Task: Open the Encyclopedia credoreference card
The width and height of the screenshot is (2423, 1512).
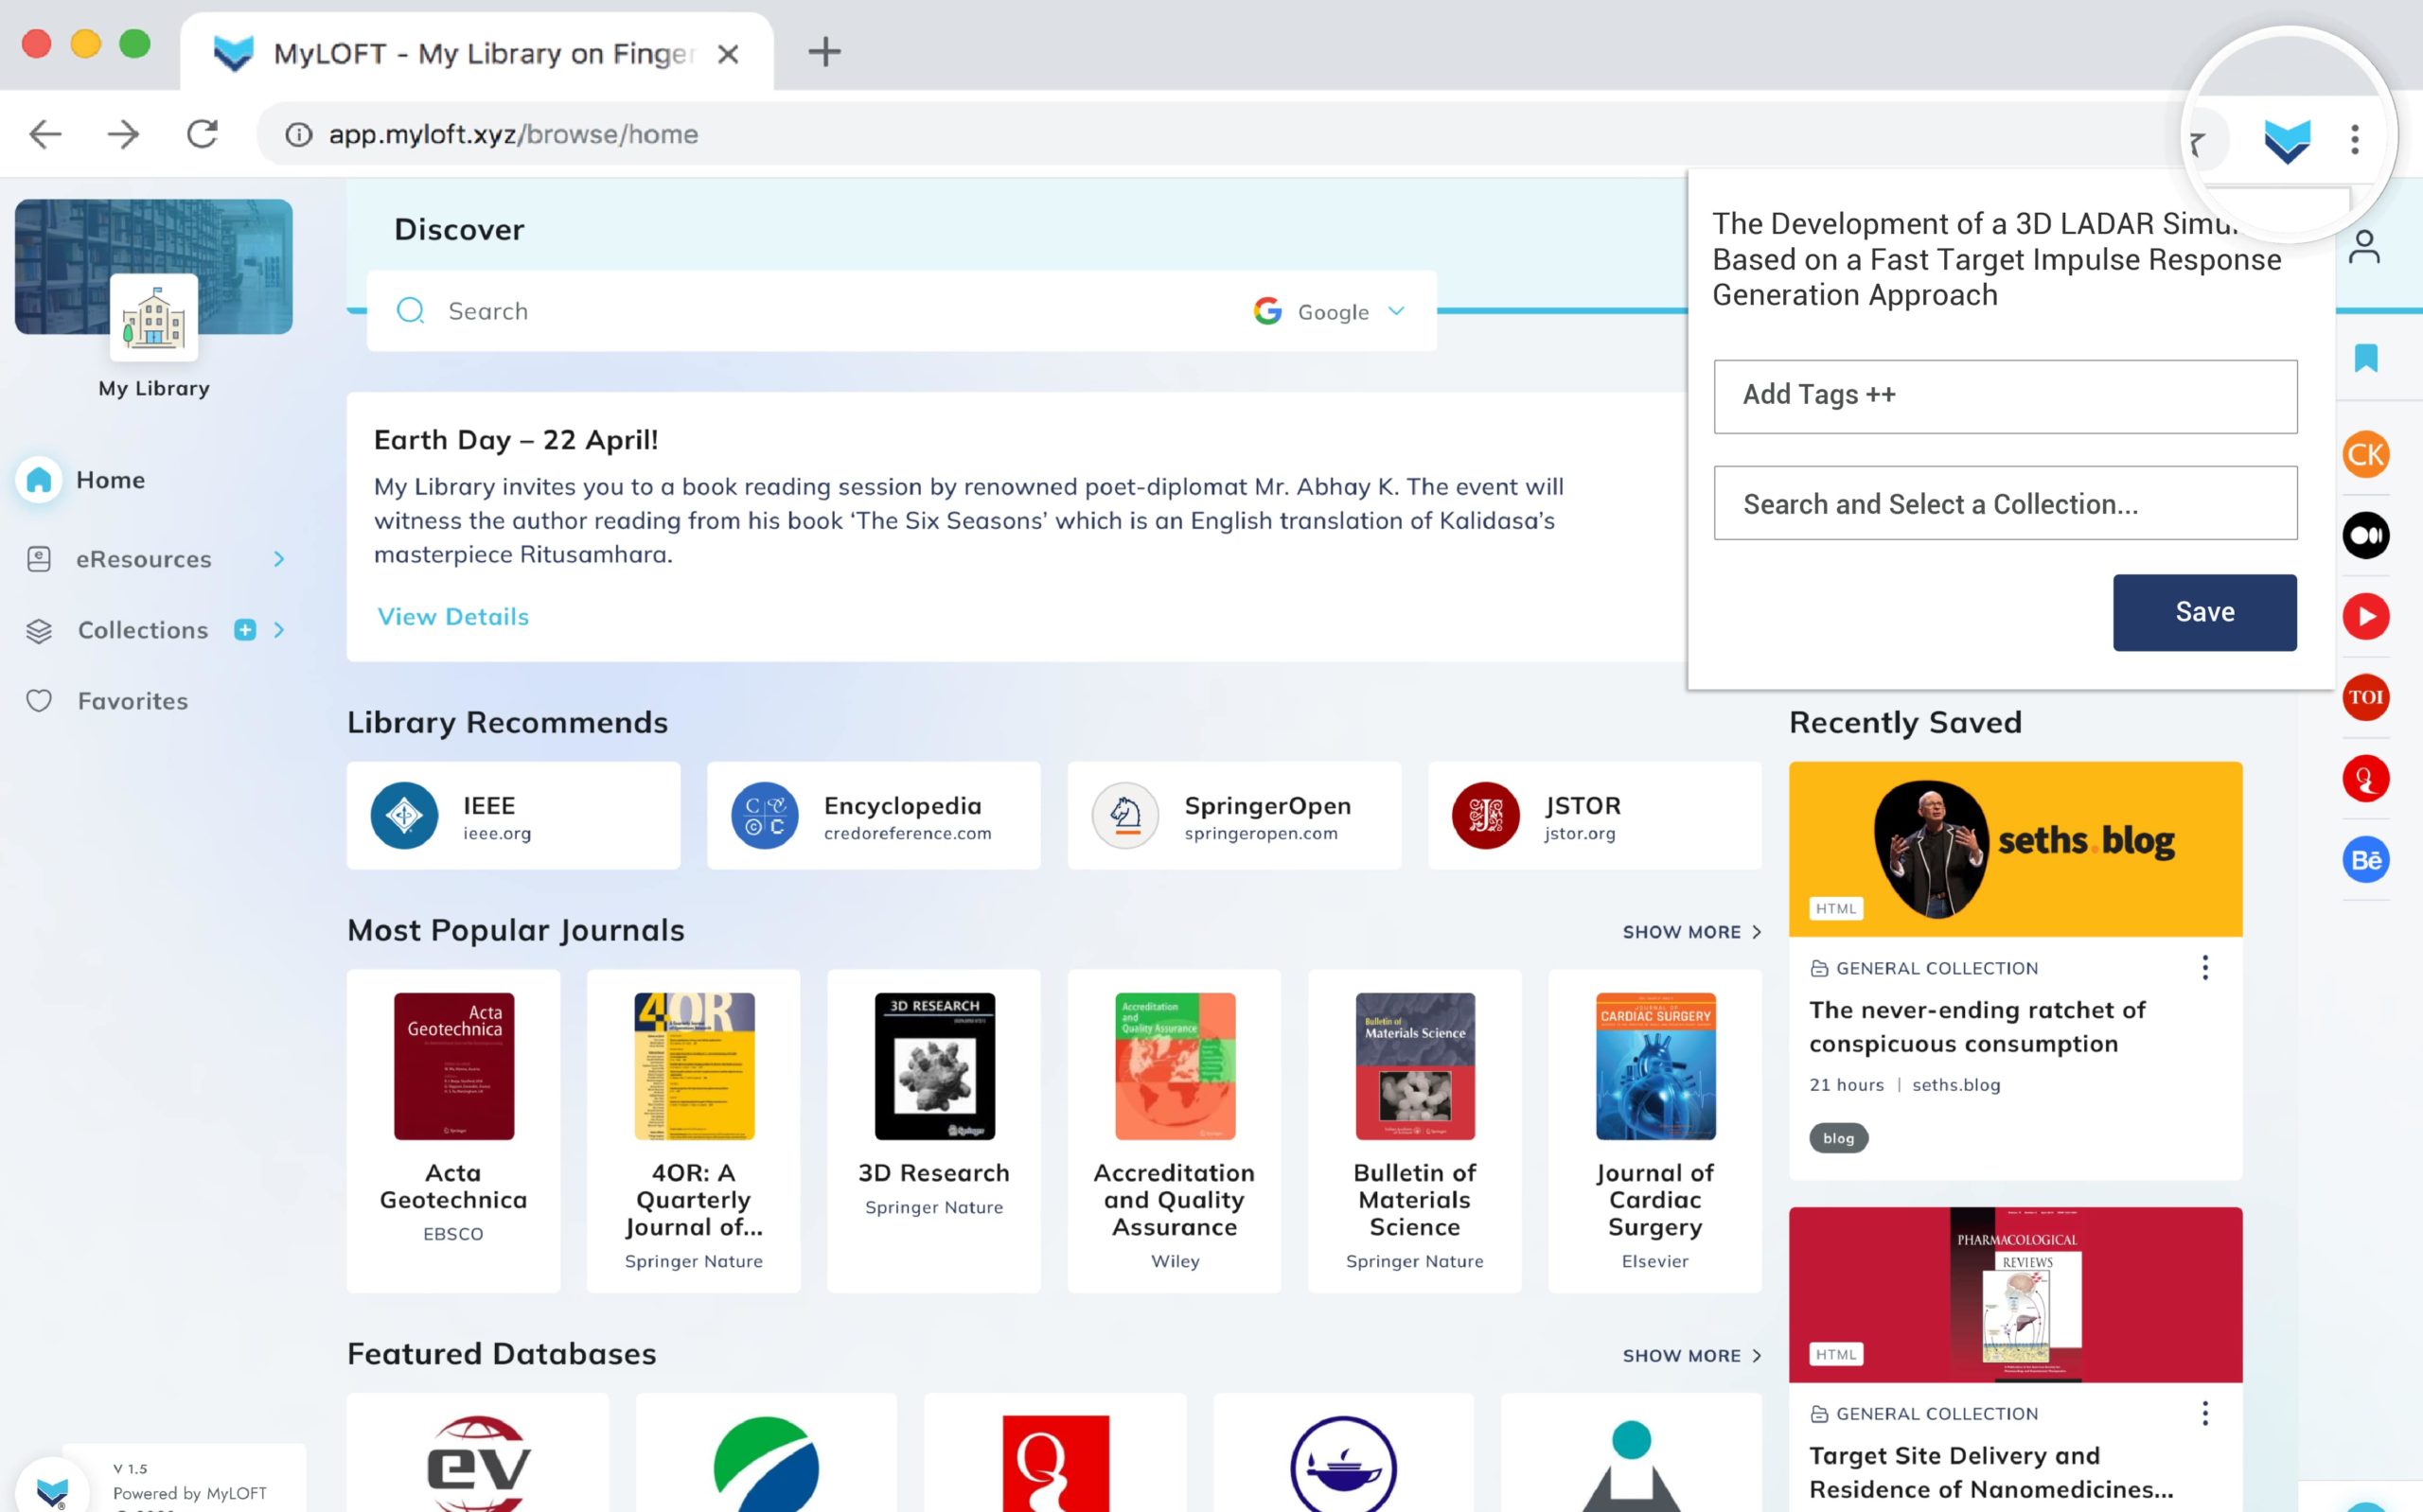Action: point(873,816)
